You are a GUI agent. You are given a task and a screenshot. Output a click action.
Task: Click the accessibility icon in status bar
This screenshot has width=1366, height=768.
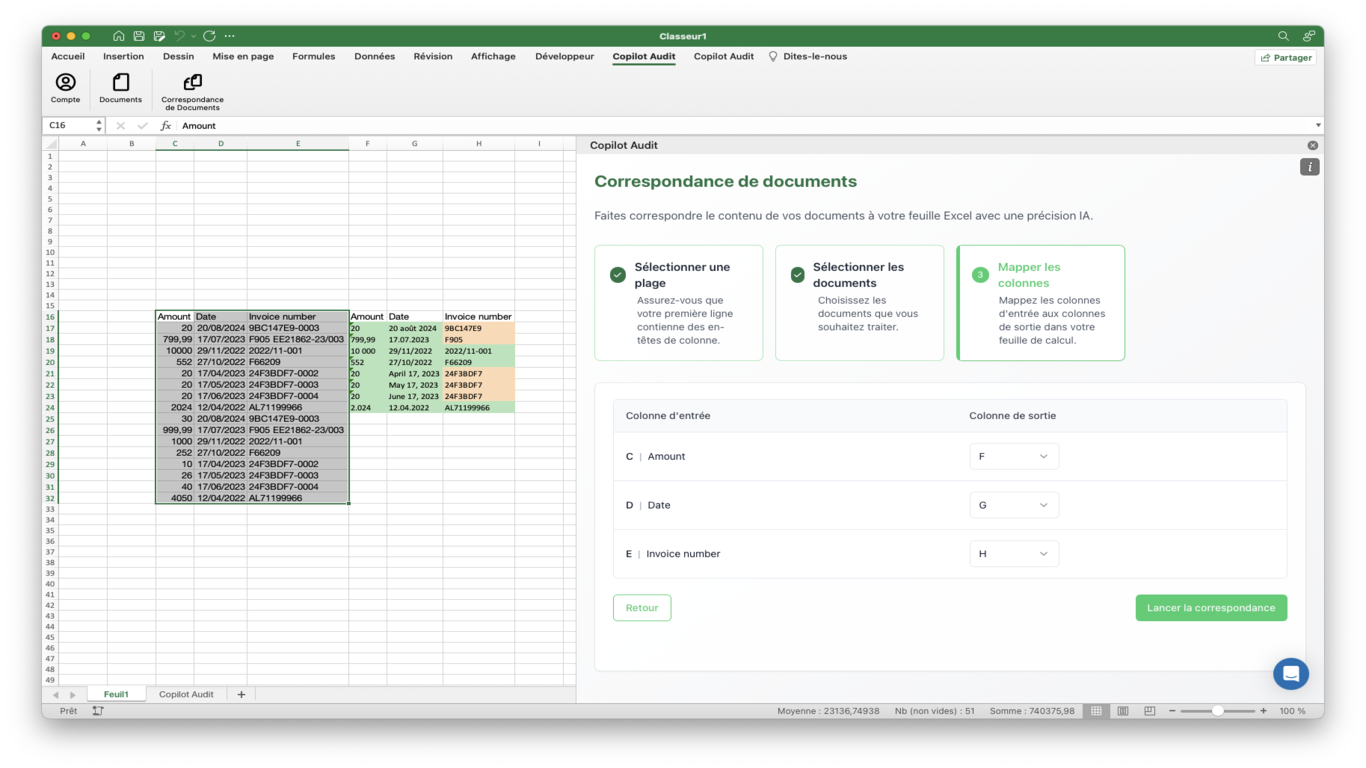[x=98, y=711]
